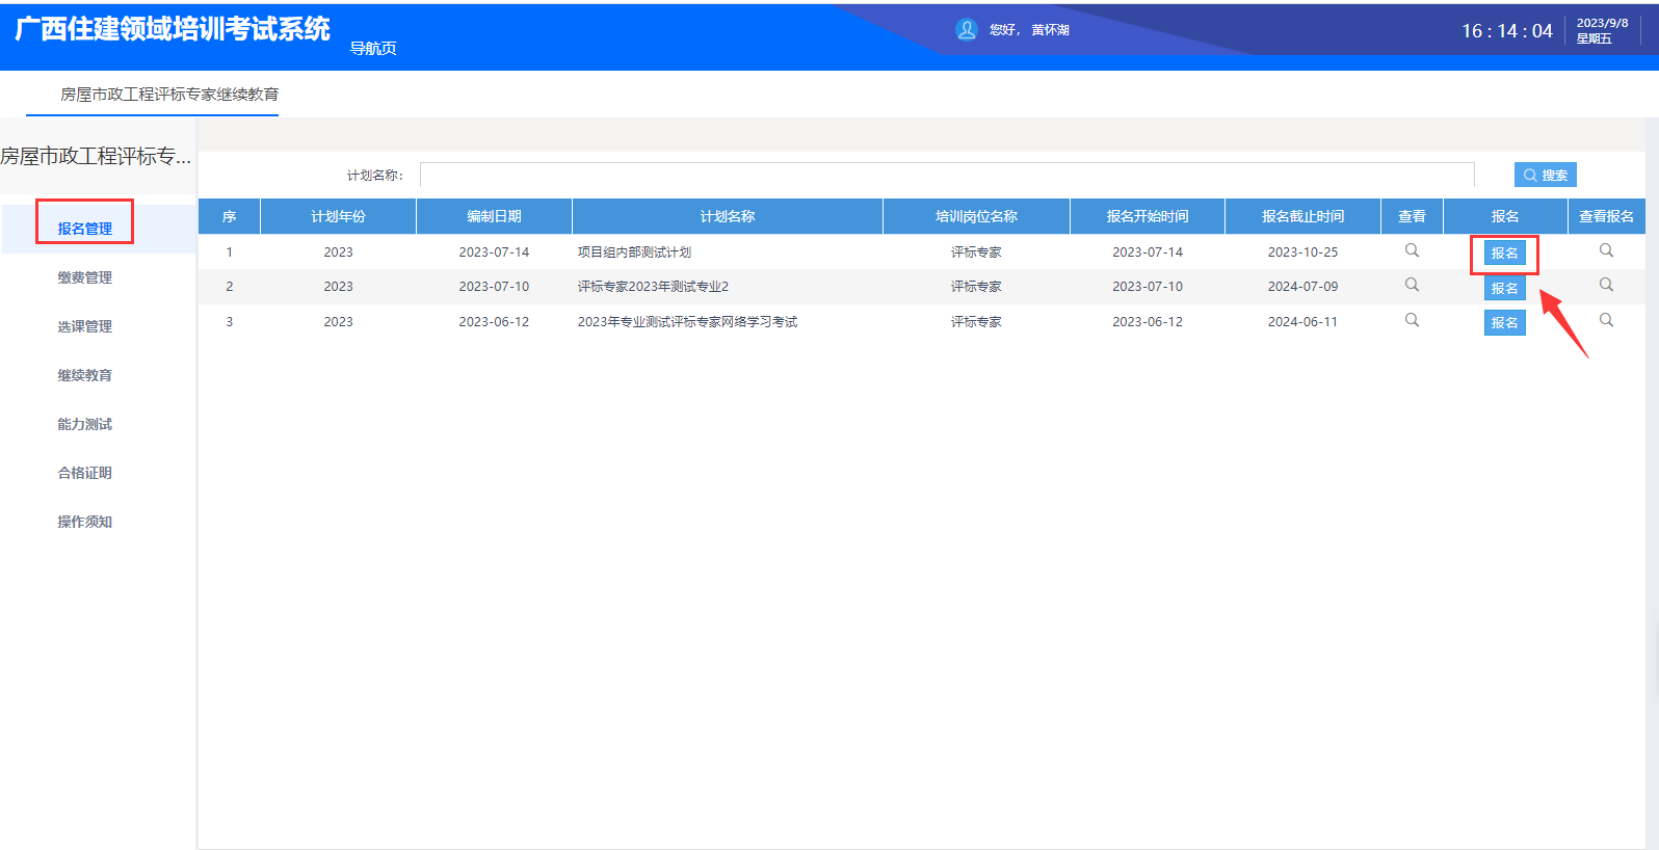Click the view magnifier icon for row 3

[1411, 320]
